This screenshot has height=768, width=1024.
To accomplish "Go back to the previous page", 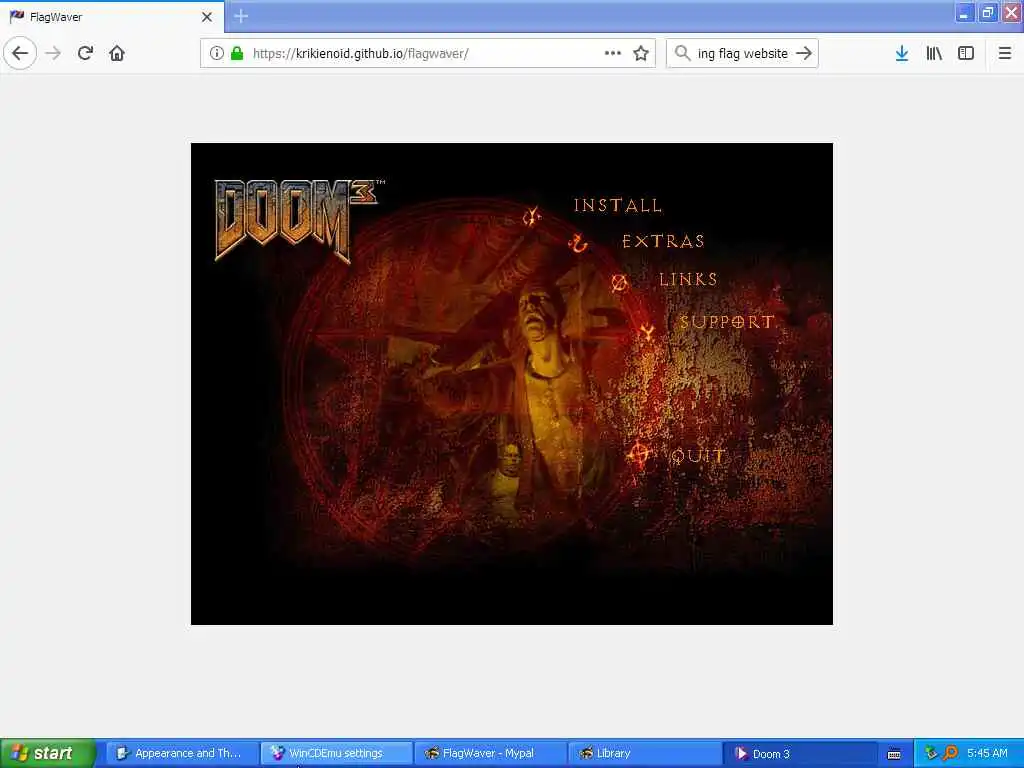I will 20,53.
